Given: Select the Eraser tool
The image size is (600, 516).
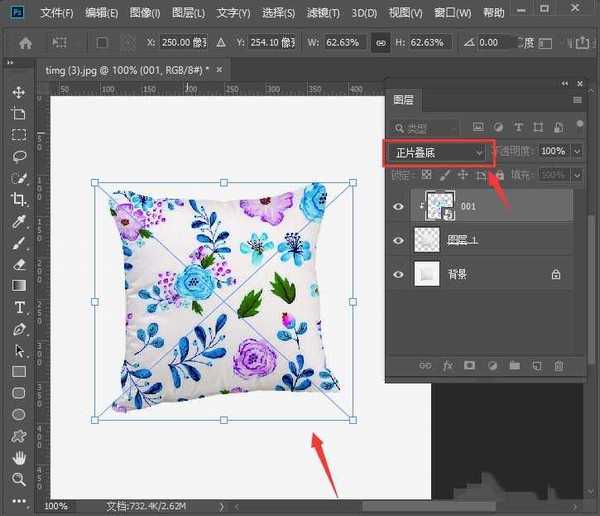Looking at the screenshot, I should [x=18, y=264].
